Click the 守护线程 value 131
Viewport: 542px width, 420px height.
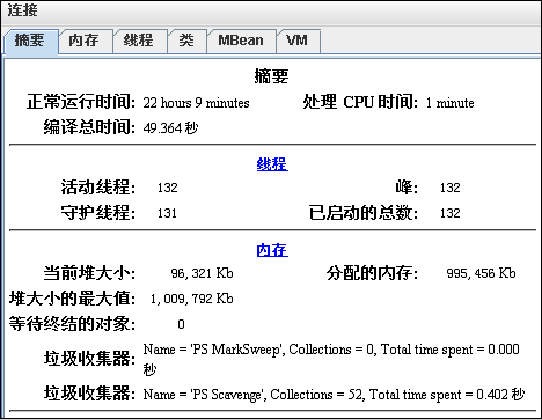tap(167, 213)
